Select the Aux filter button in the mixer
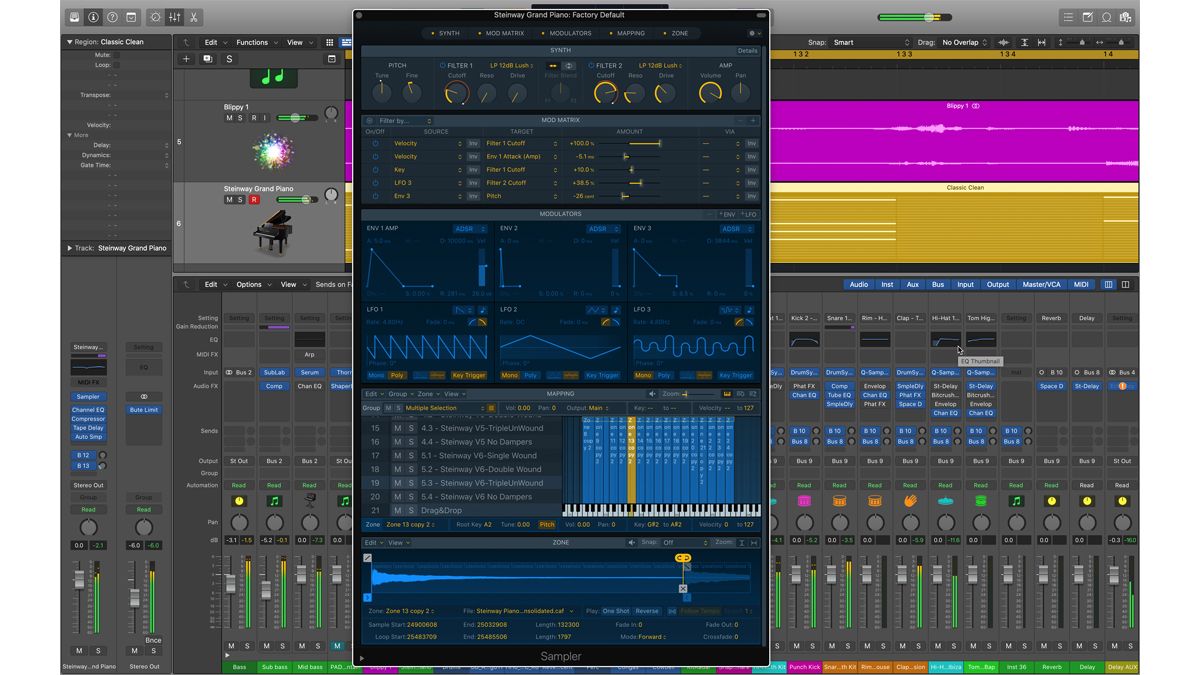 (913, 285)
